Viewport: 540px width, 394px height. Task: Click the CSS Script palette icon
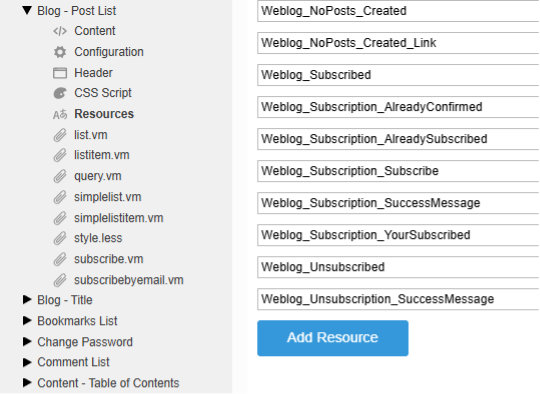[x=60, y=93]
